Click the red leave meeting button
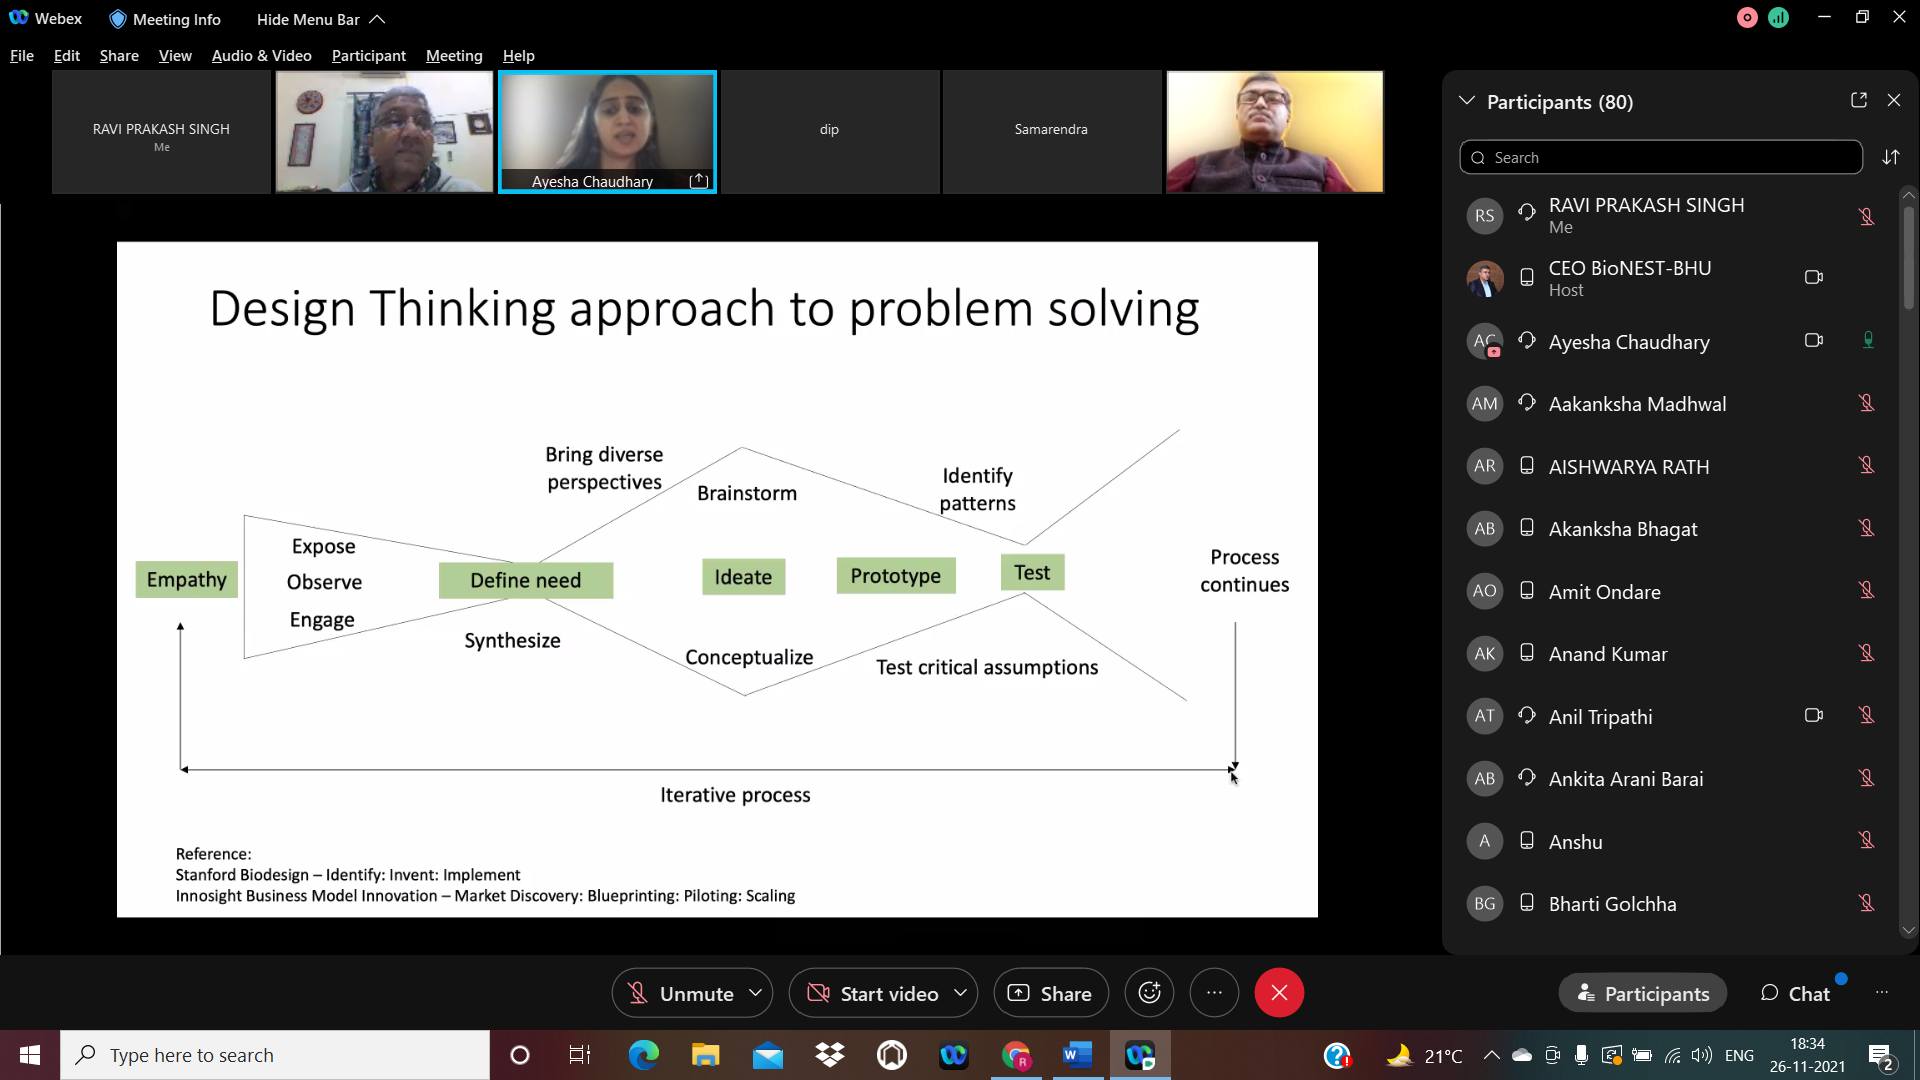The width and height of the screenshot is (1920, 1080). pos(1278,993)
